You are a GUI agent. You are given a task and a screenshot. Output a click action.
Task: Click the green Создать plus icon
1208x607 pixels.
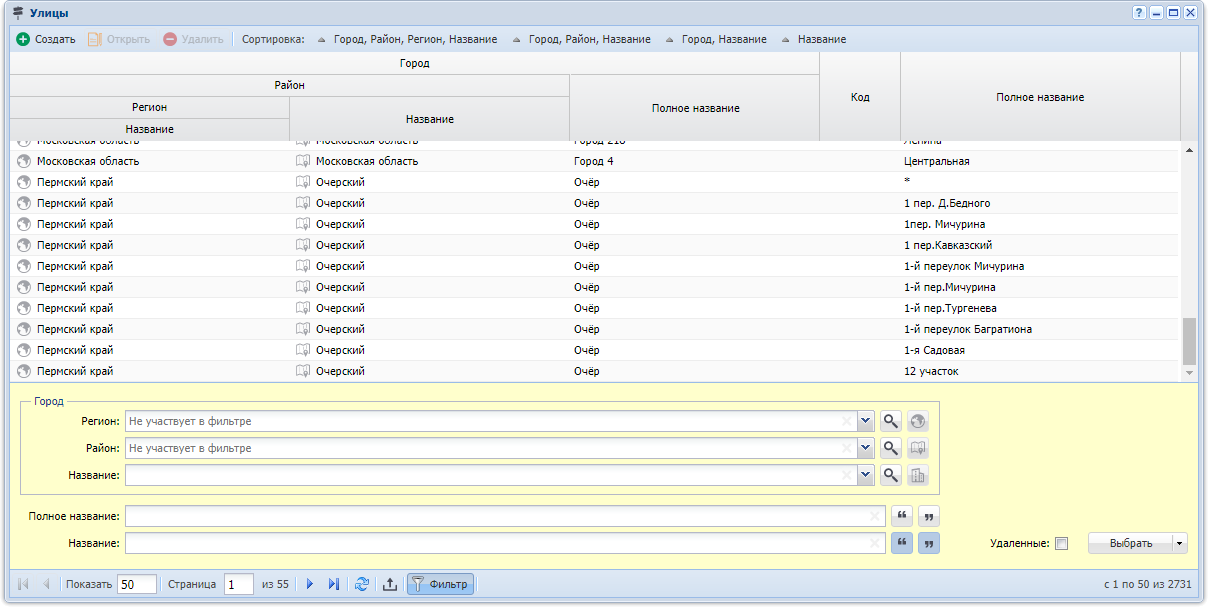tap(23, 39)
